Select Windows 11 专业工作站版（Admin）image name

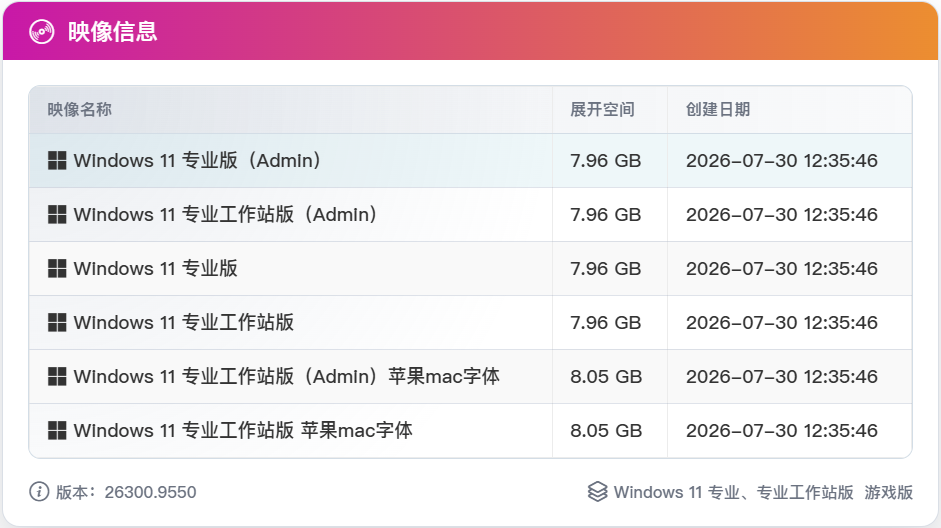(x=226, y=215)
